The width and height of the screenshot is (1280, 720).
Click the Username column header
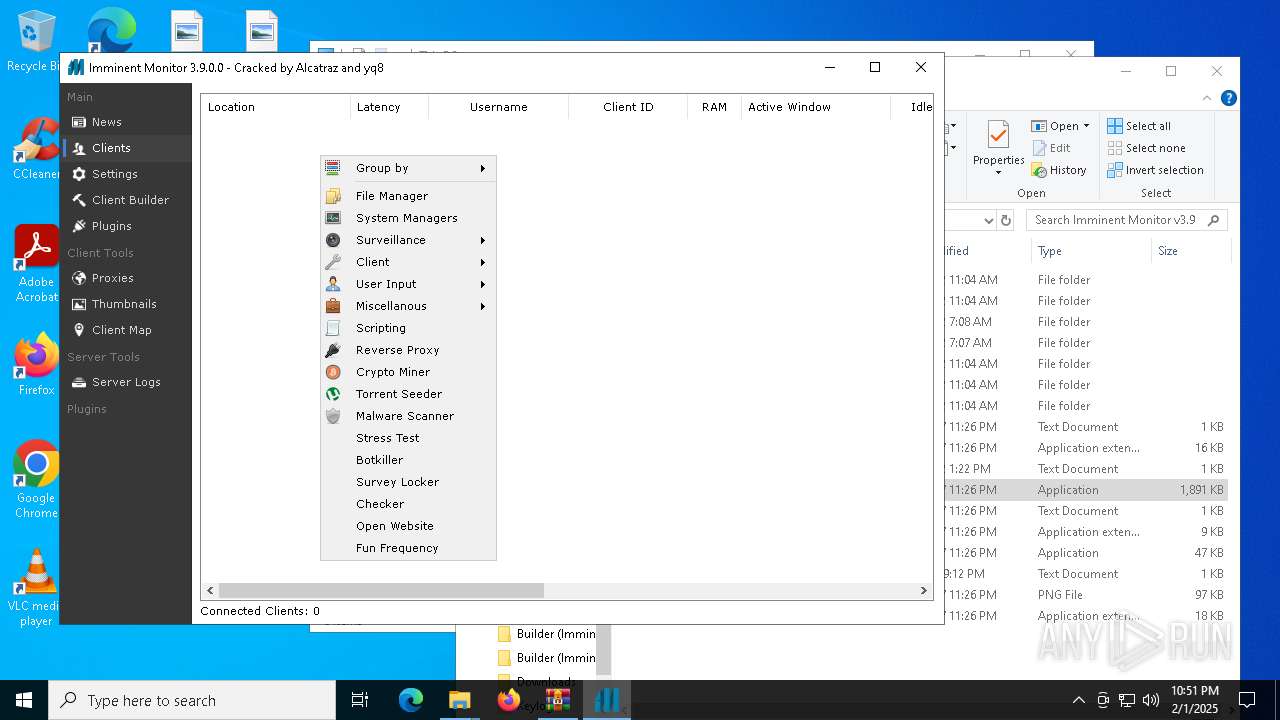coord(498,107)
